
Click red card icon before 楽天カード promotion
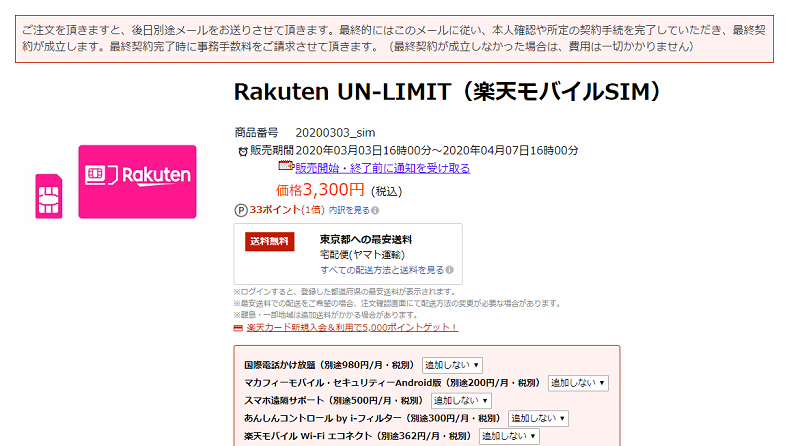tap(238, 328)
